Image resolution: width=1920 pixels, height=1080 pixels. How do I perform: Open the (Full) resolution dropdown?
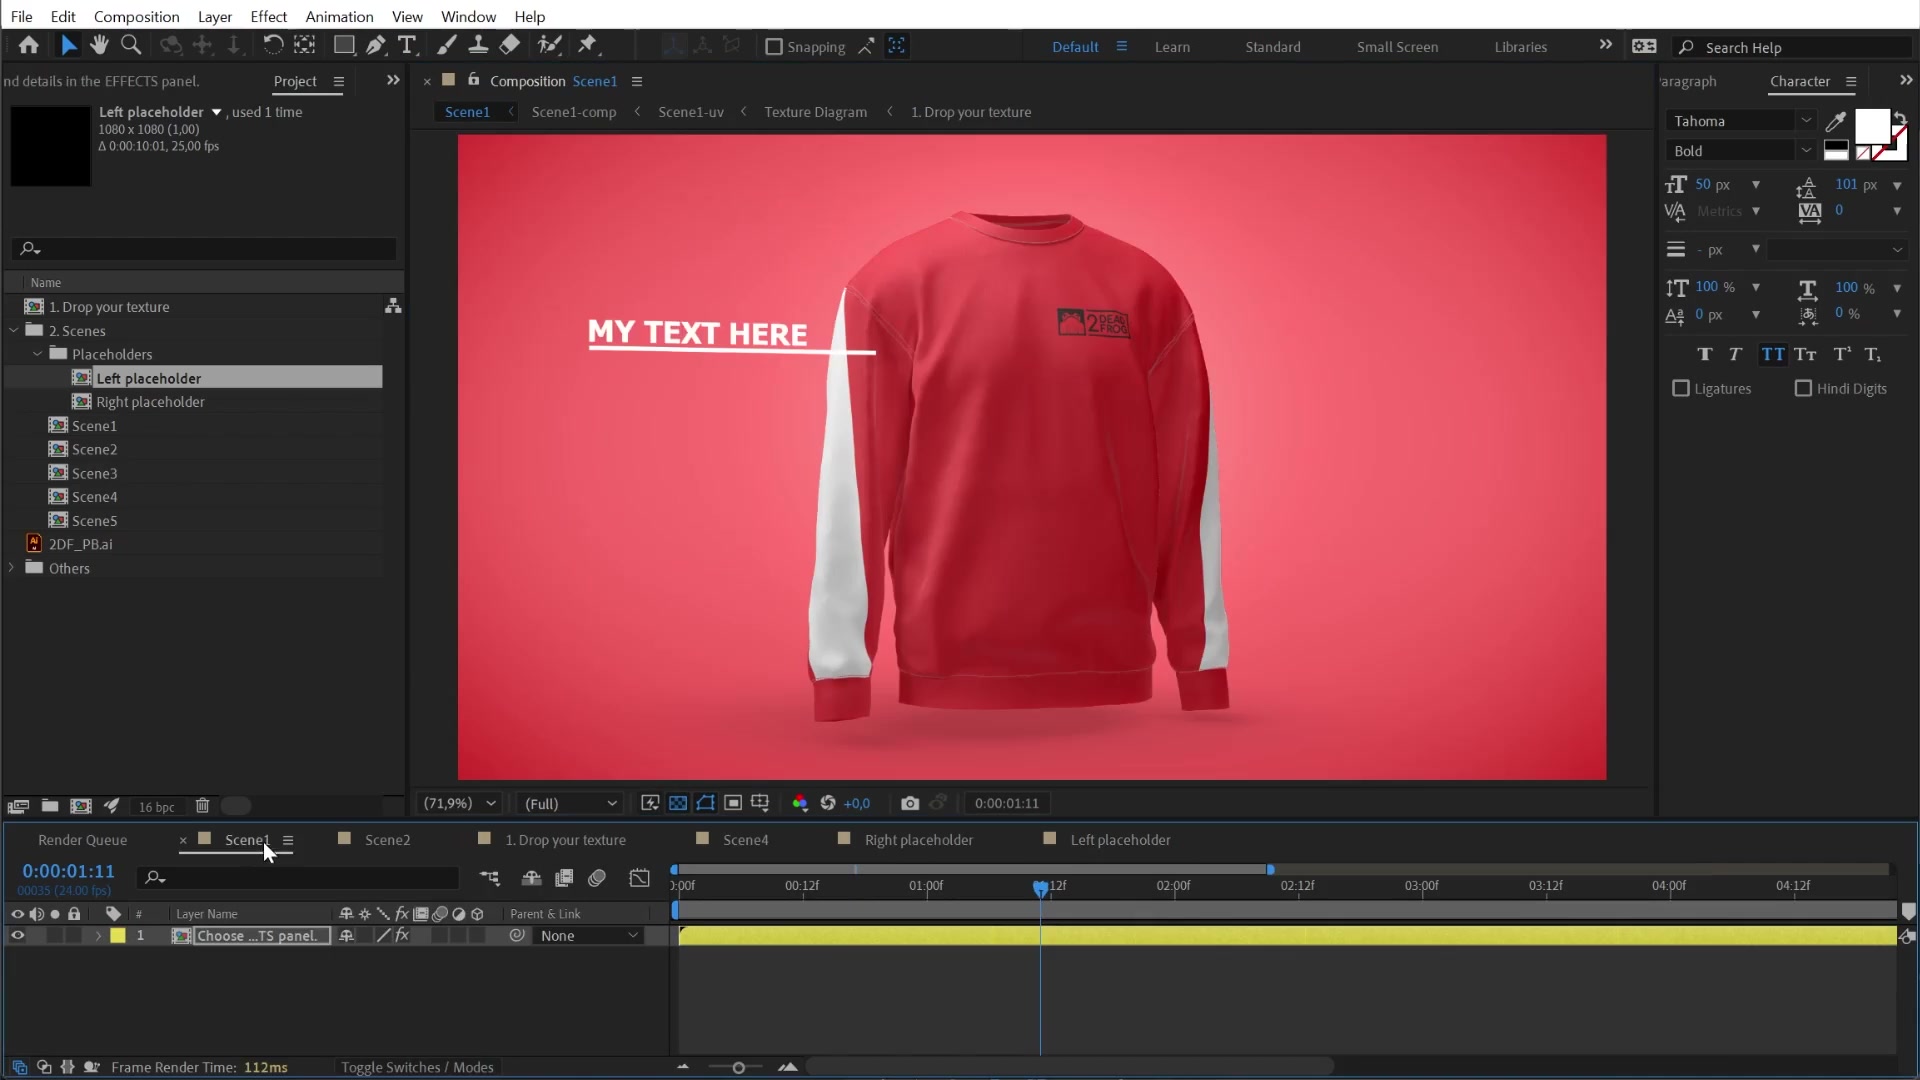(571, 803)
